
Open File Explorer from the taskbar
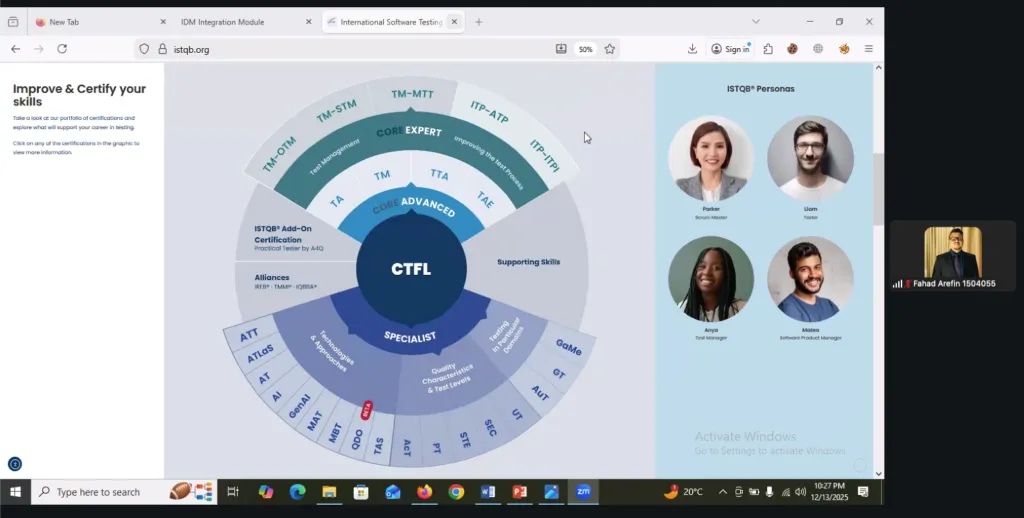[329, 492]
